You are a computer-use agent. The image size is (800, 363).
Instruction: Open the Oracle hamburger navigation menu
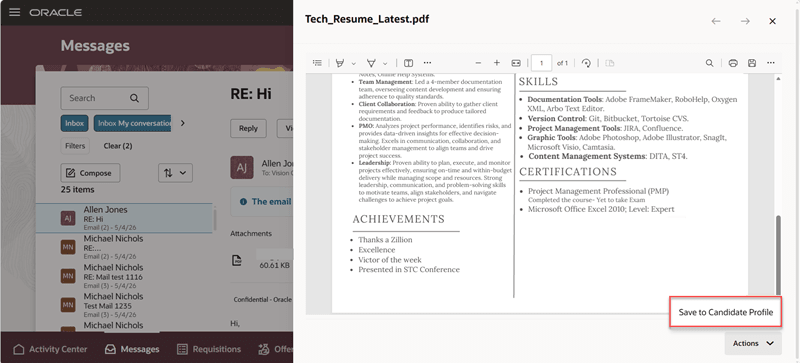click(x=15, y=12)
